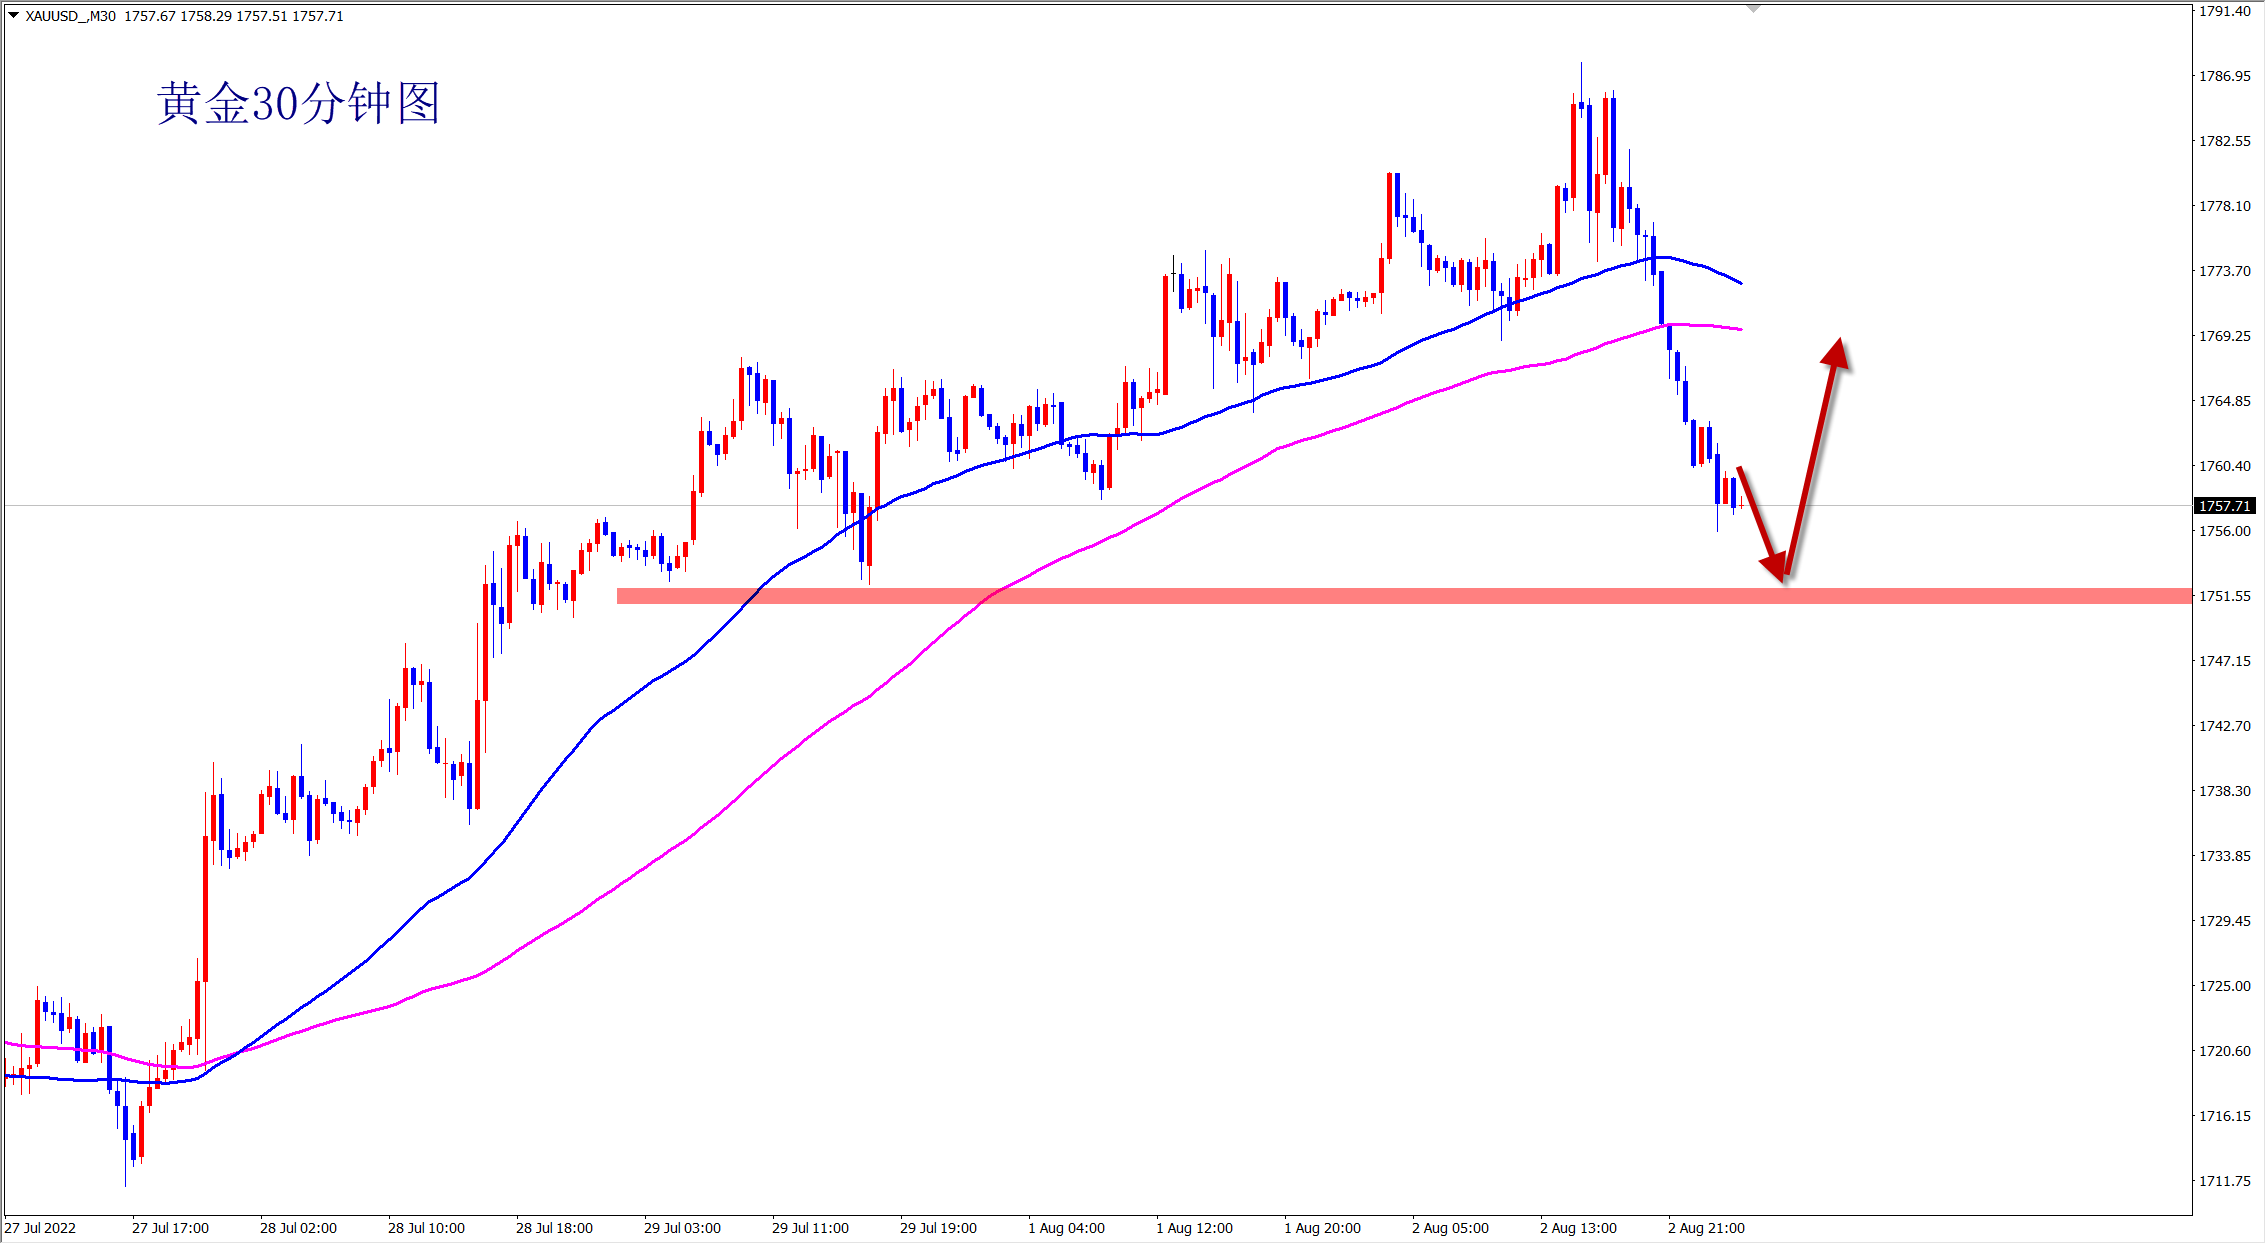The height and width of the screenshot is (1244, 2266).
Task: Click the 1751.55 price scale label
Action: [x=2224, y=596]
